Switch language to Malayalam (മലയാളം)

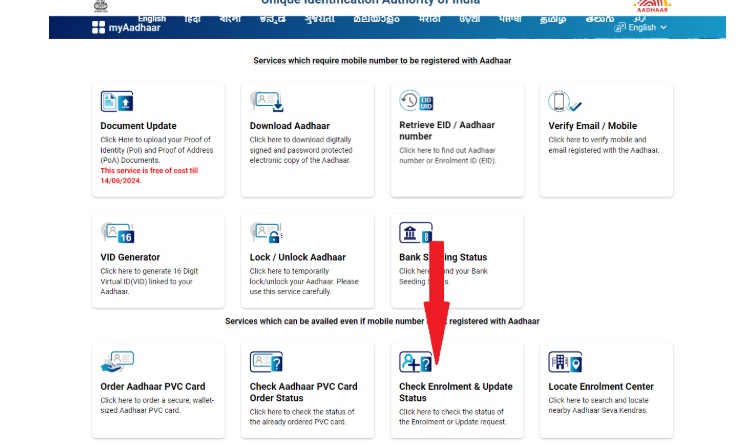(x=376, y=19)
